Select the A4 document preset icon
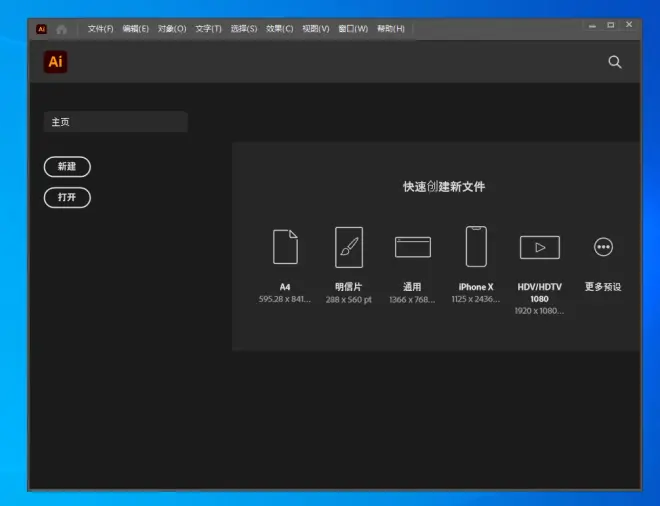Image resolution: width=660 pixels, height=506 pixels. click(x=285, y=247)
